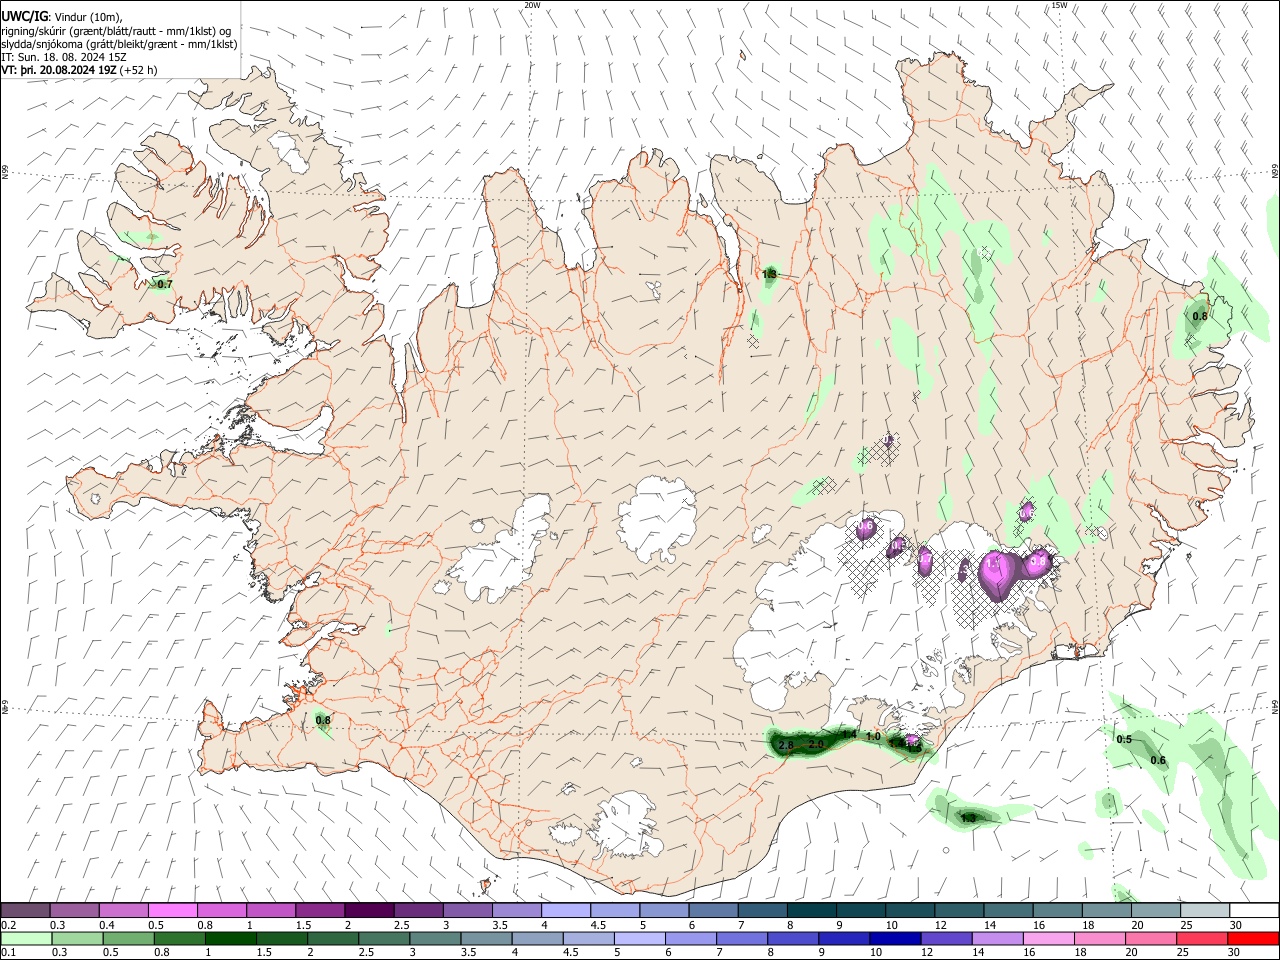Click the 0.6 precipitation value offshore southeast
This screenshot has height=960, width=1280.
[x=1158, y=760]
